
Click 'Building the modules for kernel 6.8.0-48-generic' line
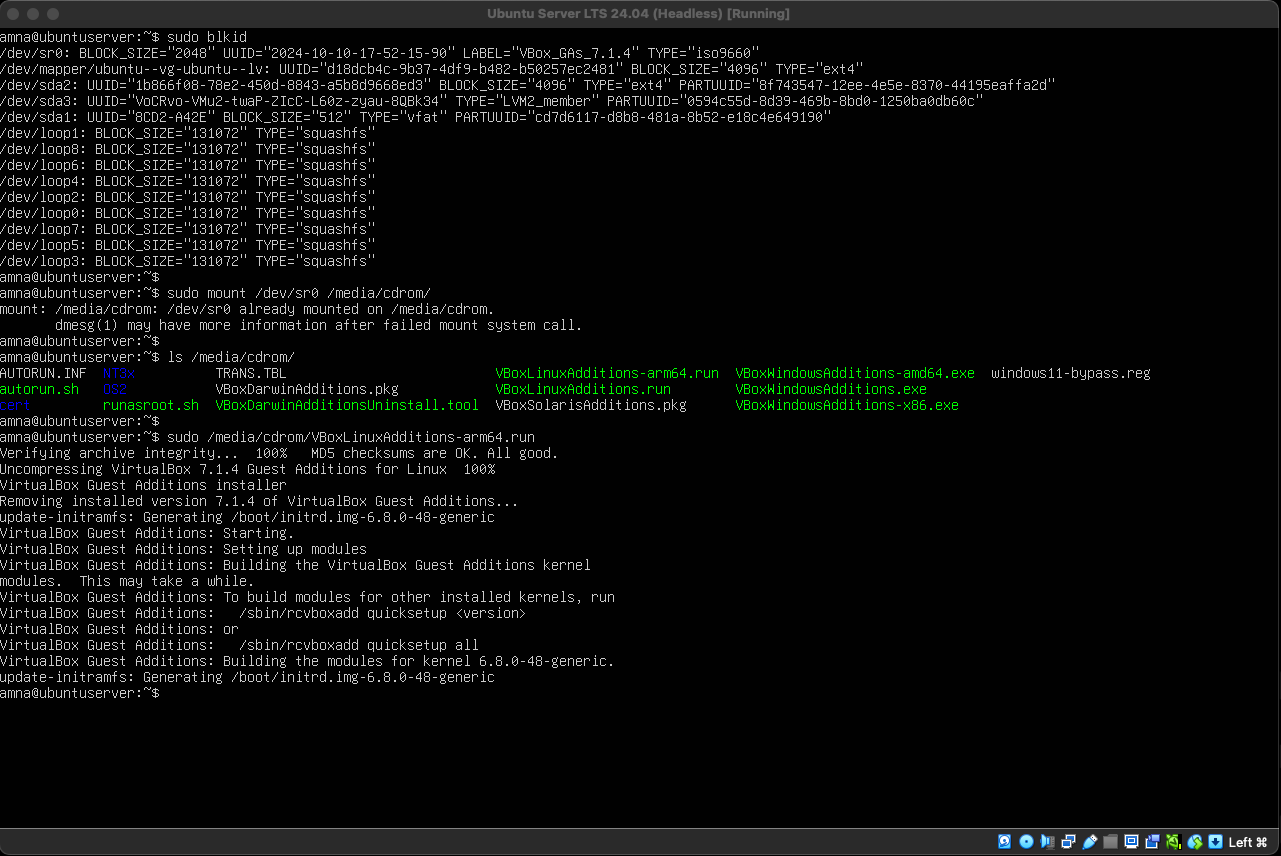[307, 661]
